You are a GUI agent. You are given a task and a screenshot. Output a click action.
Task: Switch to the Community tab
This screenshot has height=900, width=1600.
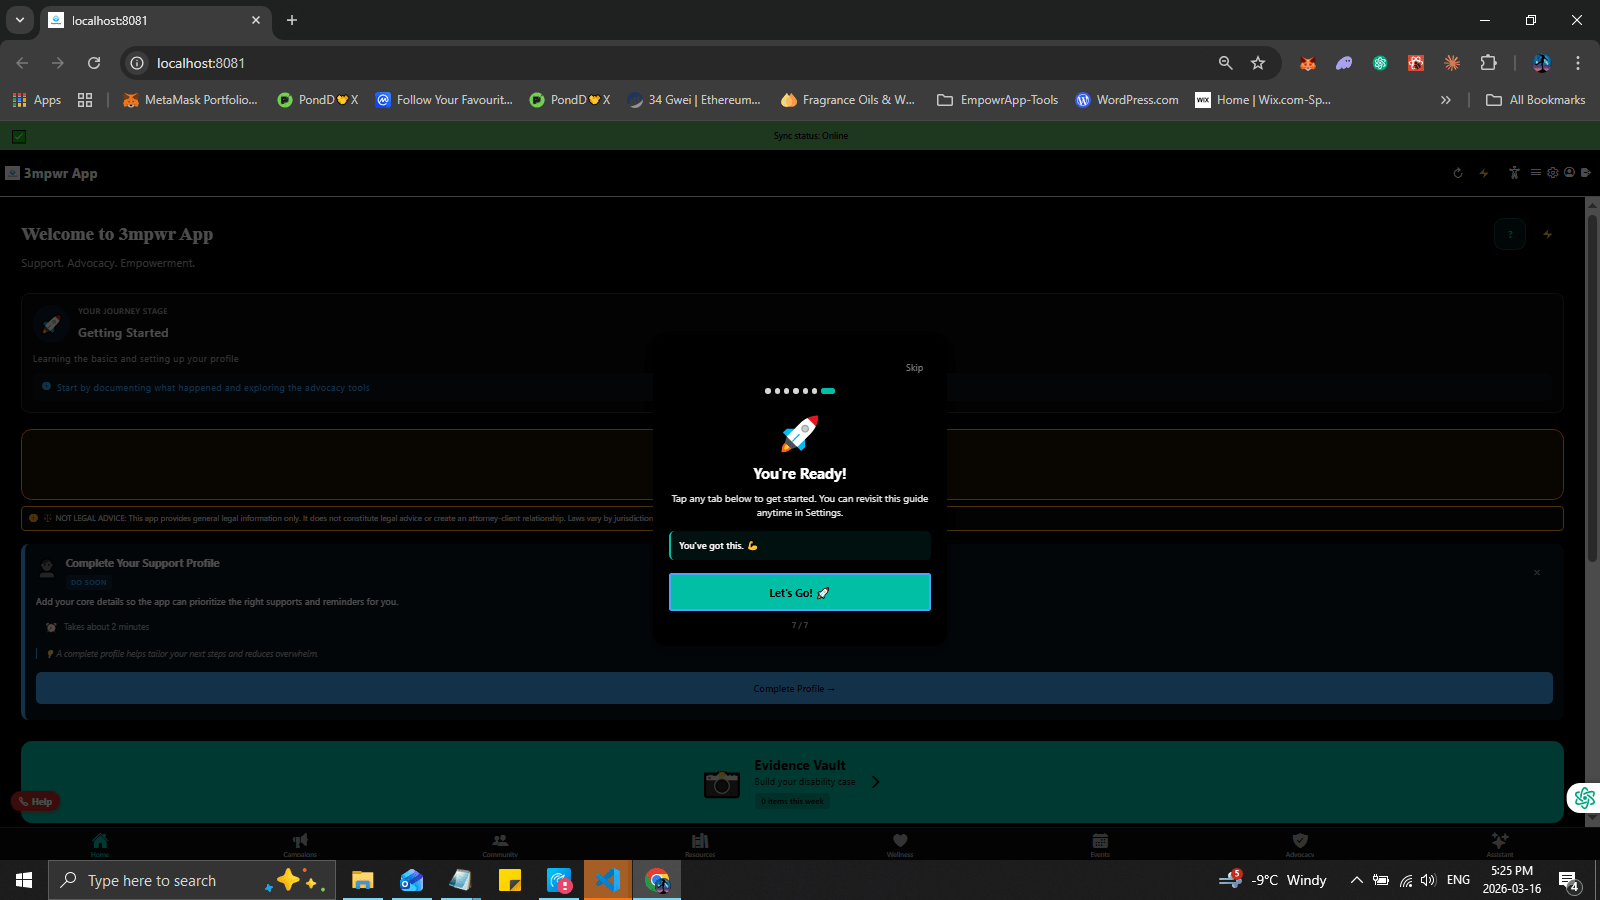click(x=500, y=843)
